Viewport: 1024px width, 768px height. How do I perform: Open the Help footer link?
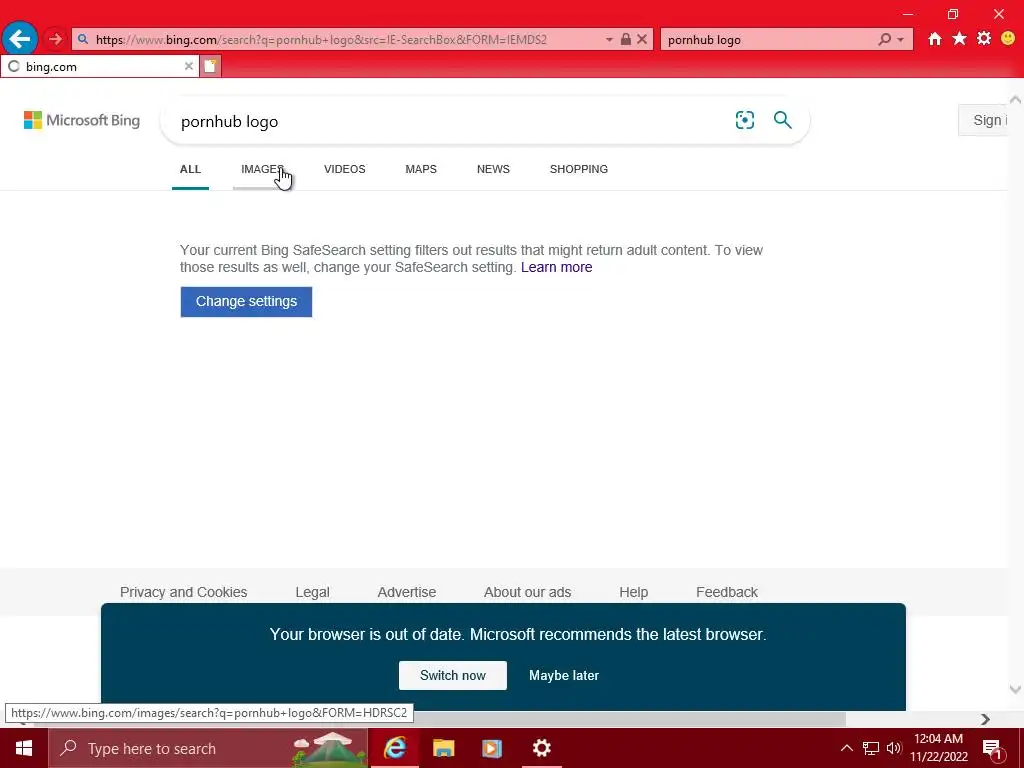pyautogui.click(x=633, y=592)
